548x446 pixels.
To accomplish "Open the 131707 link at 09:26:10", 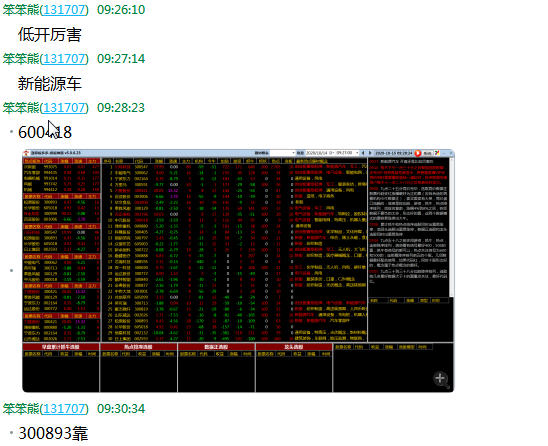I will tap(64, 9).
